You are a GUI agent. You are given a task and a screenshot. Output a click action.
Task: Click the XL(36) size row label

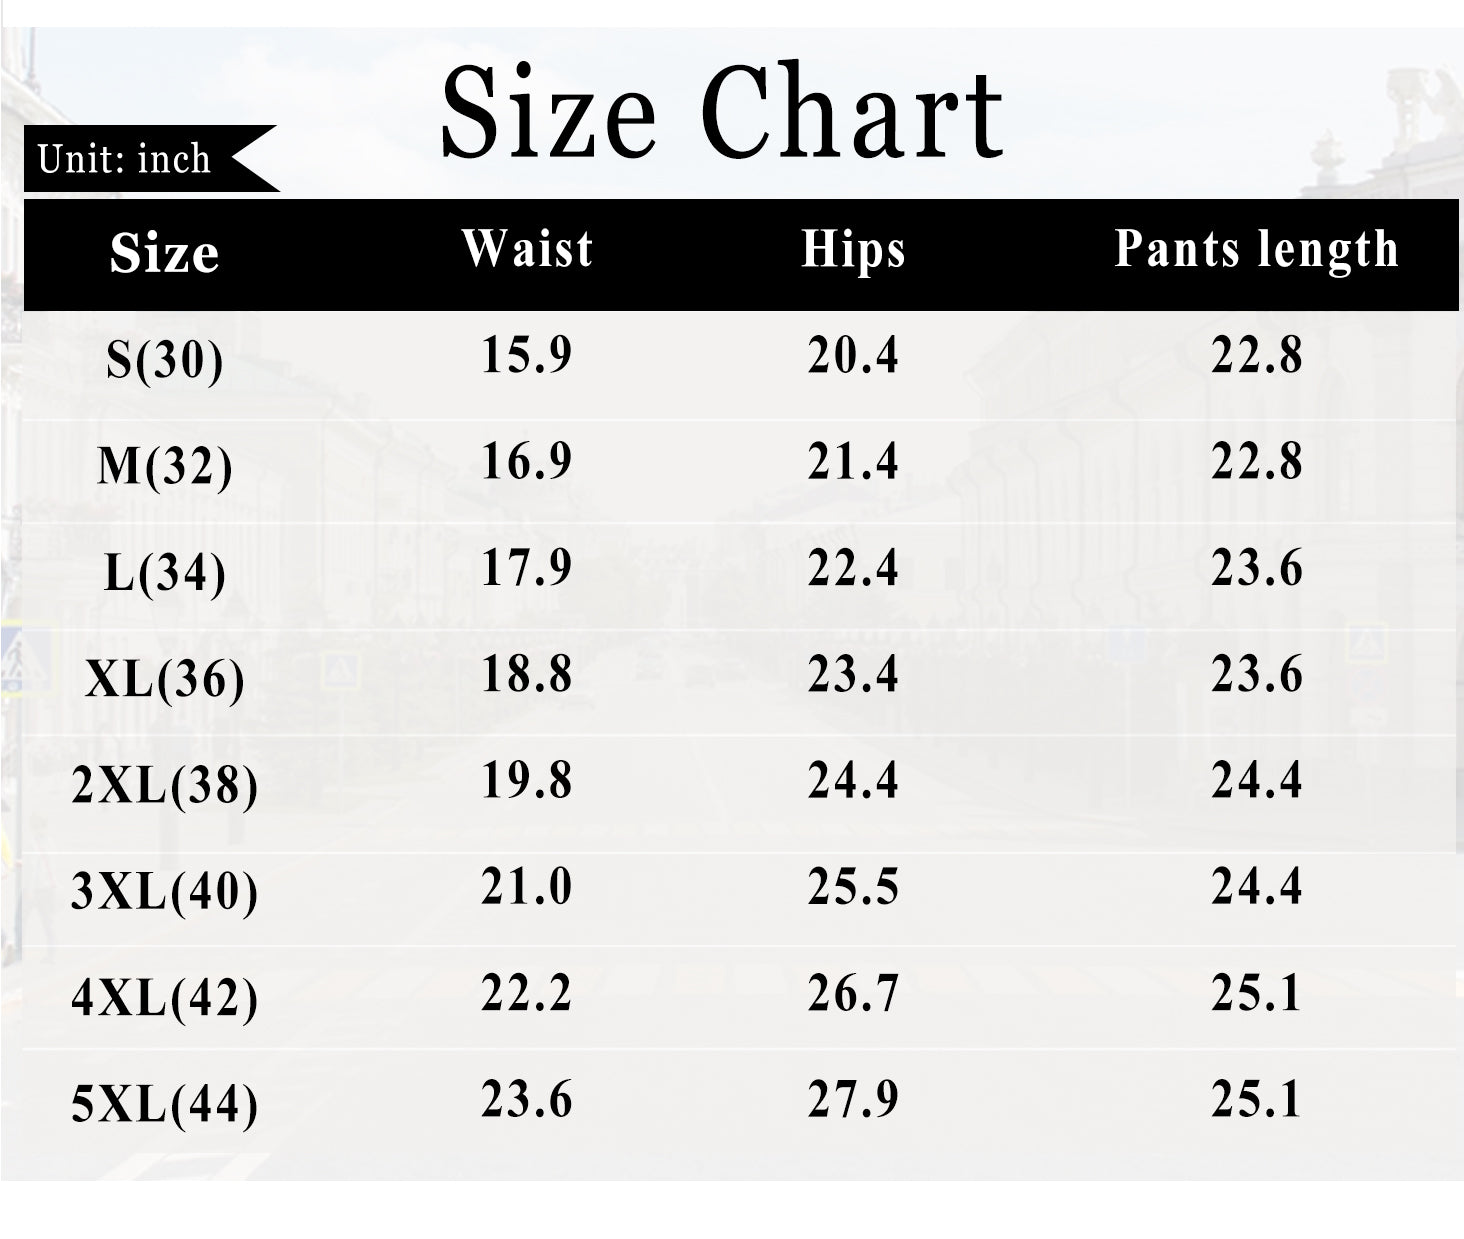pyautogui.click(x=164, y=680)
